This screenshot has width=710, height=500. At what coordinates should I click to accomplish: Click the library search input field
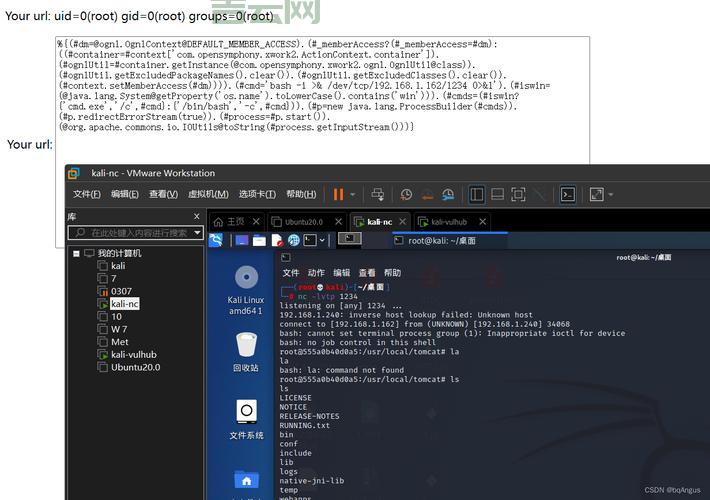tap(136, 233)
